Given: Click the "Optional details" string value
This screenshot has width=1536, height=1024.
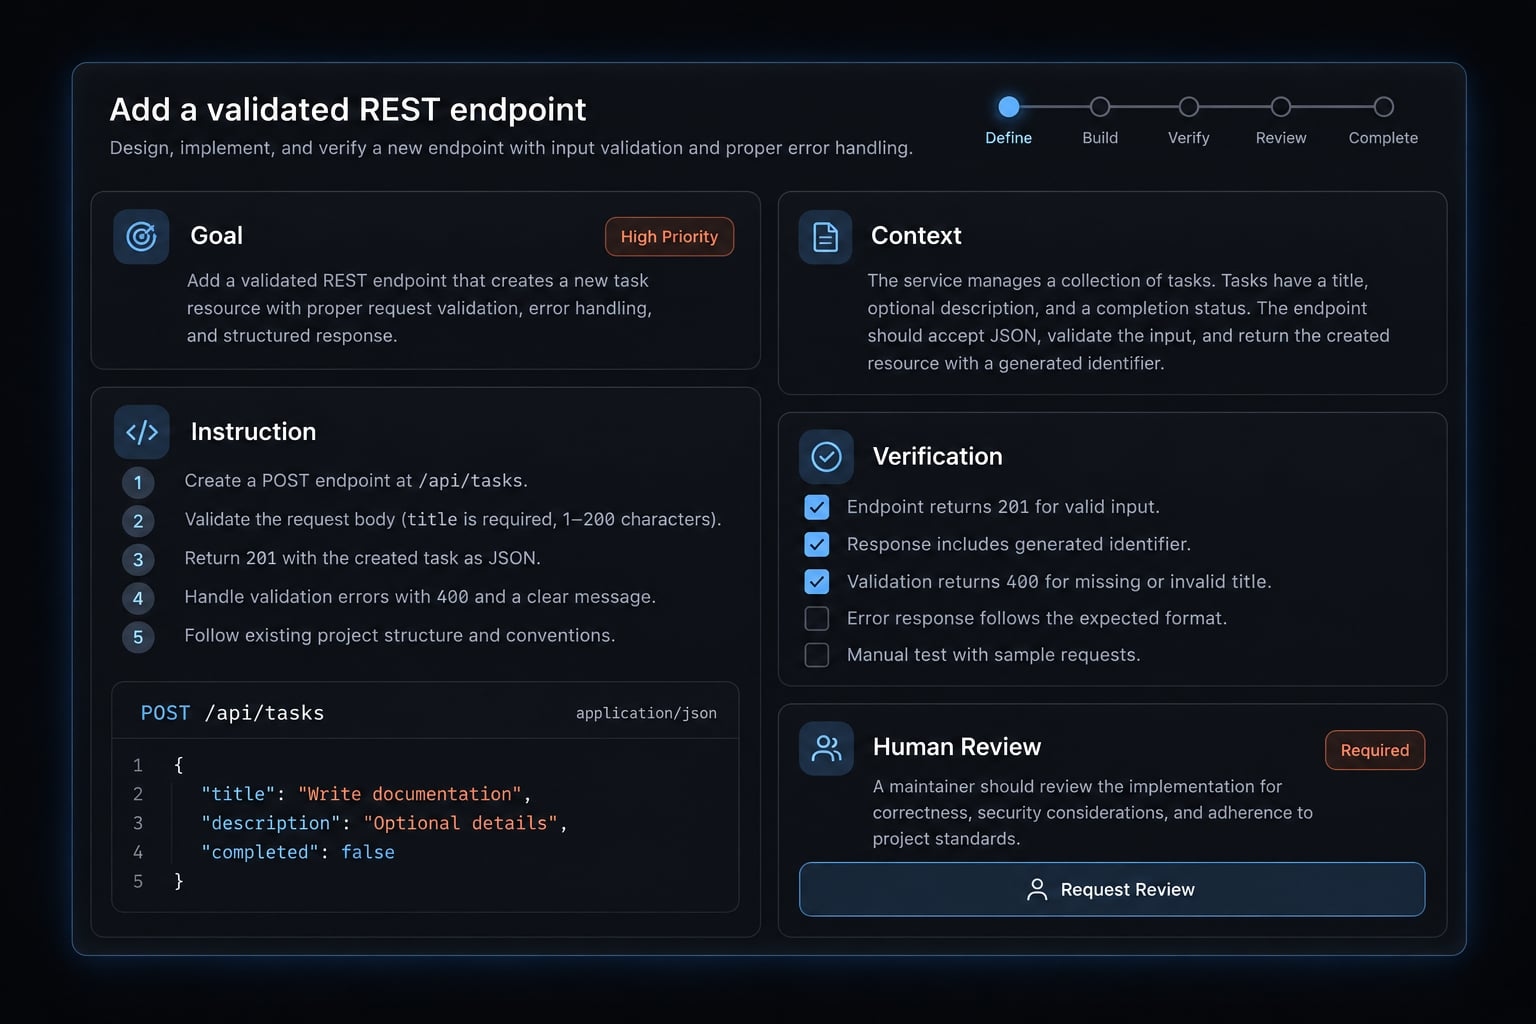Looking at the screenshot, I should click(460, 823).
